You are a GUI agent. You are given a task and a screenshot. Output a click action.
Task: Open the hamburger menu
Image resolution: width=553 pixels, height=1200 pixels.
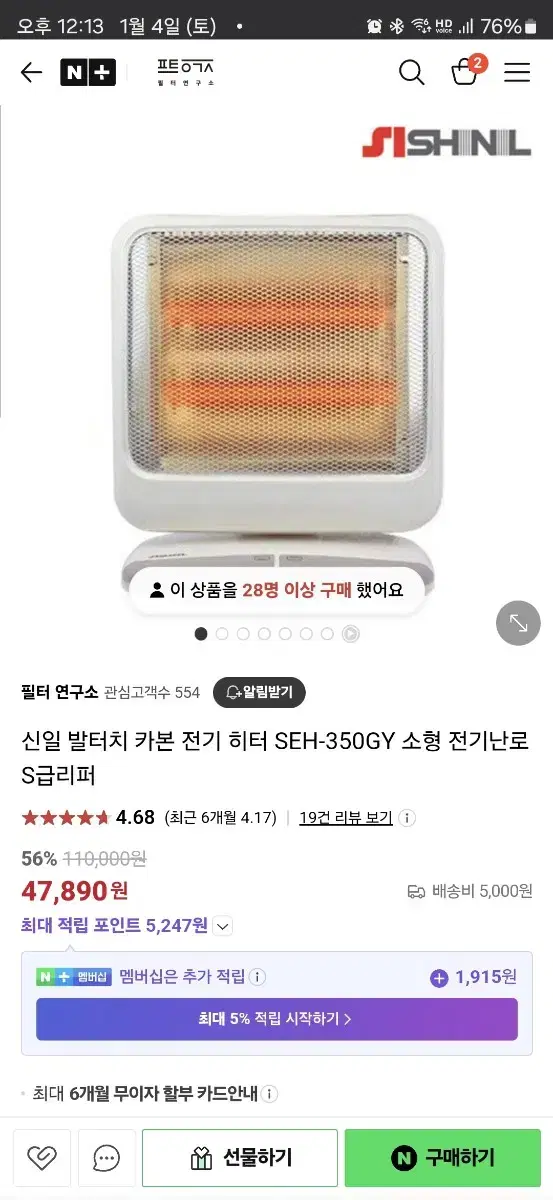coord(517,72)
